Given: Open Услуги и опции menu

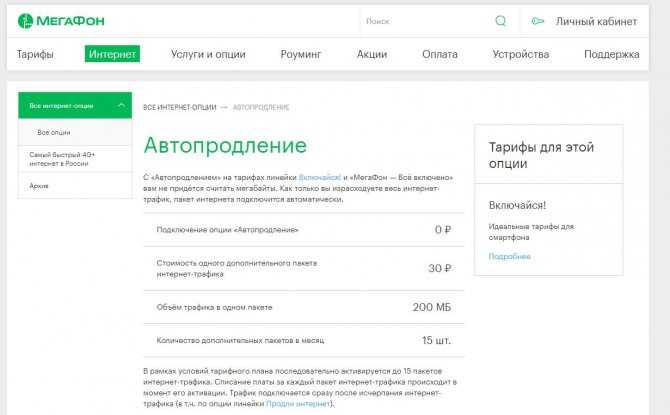Looking at the screenshot, I should coord(208,54).
